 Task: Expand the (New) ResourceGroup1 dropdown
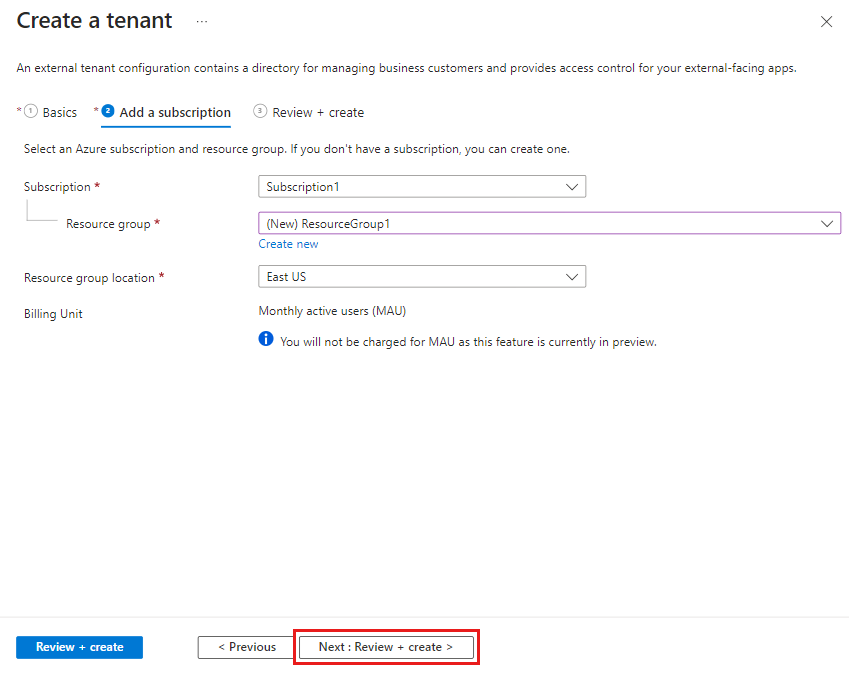point(549,224)
